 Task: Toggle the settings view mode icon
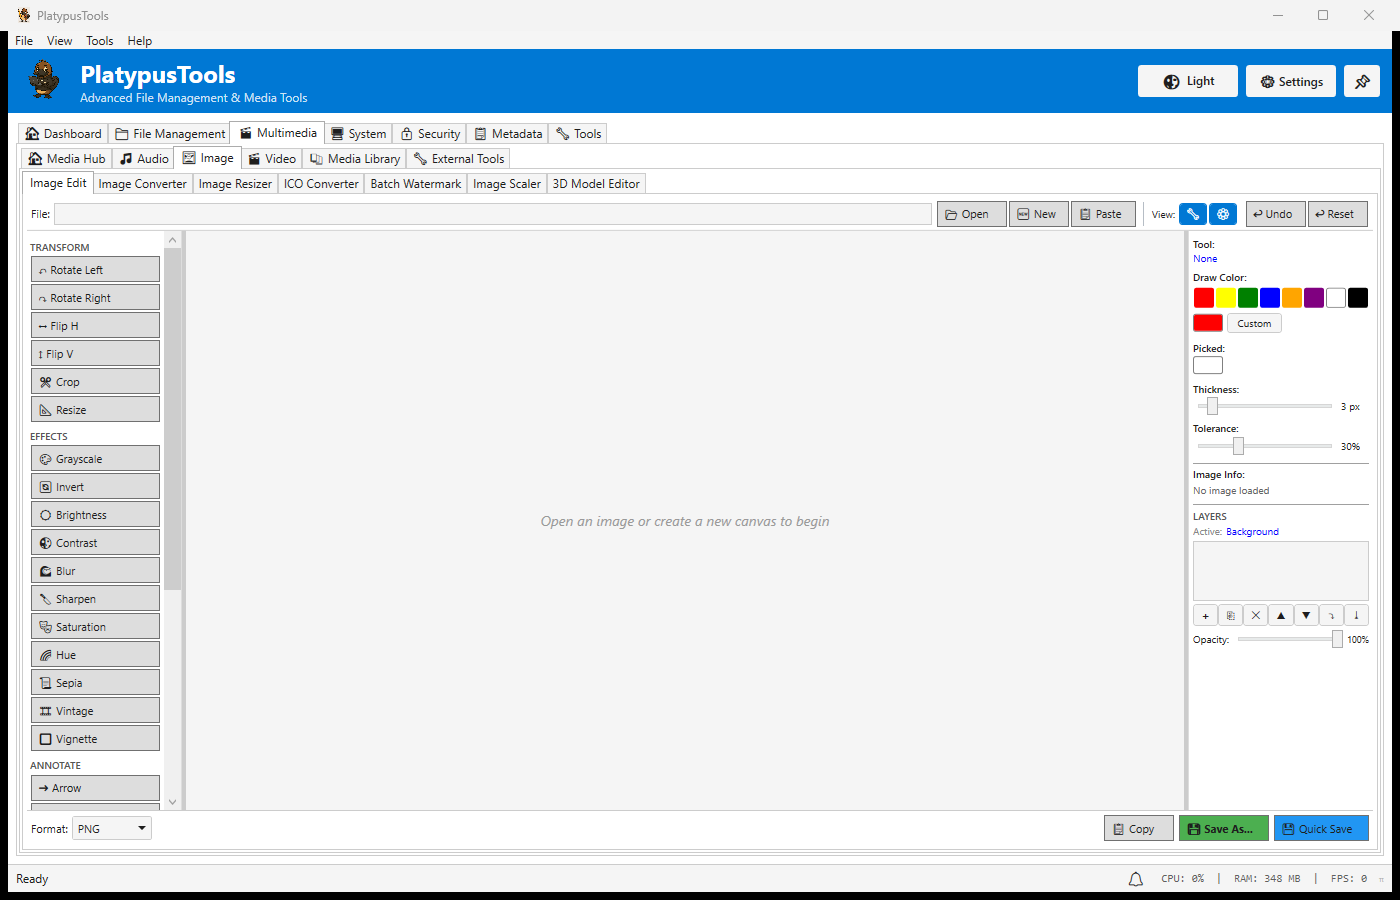pos(1223,213)
